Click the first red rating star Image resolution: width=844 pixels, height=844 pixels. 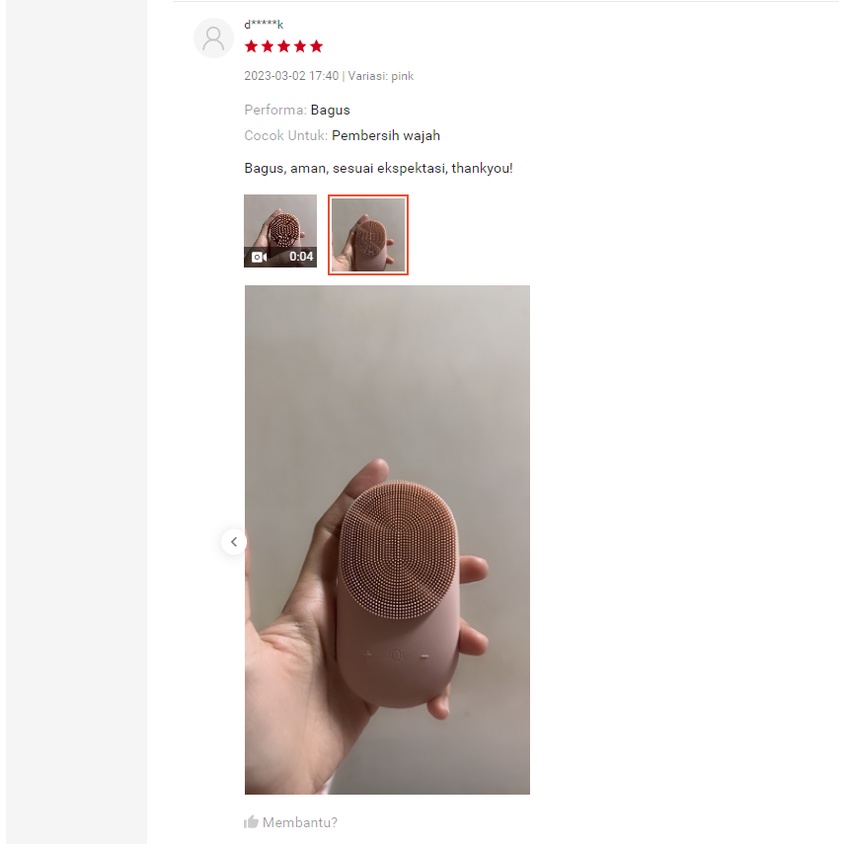pos(251,46)
